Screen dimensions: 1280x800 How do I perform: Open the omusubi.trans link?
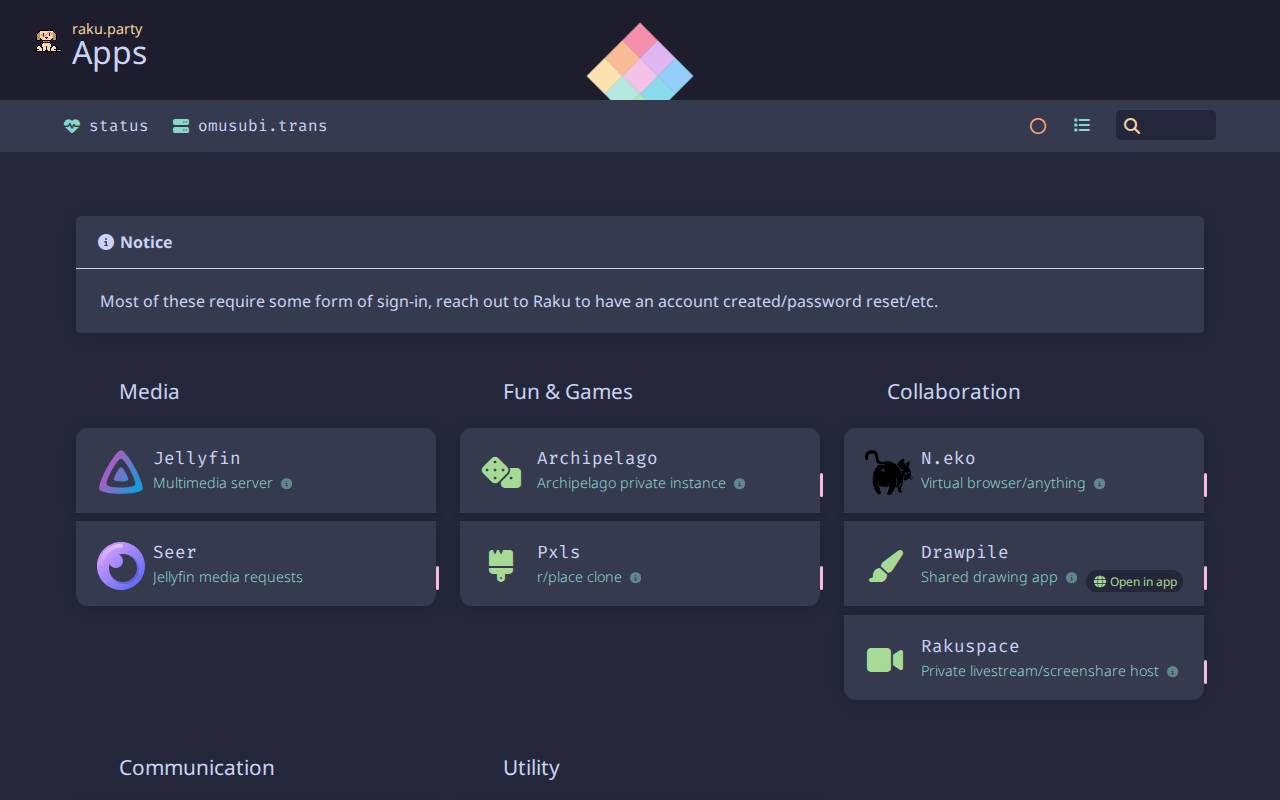coord(250,126)
